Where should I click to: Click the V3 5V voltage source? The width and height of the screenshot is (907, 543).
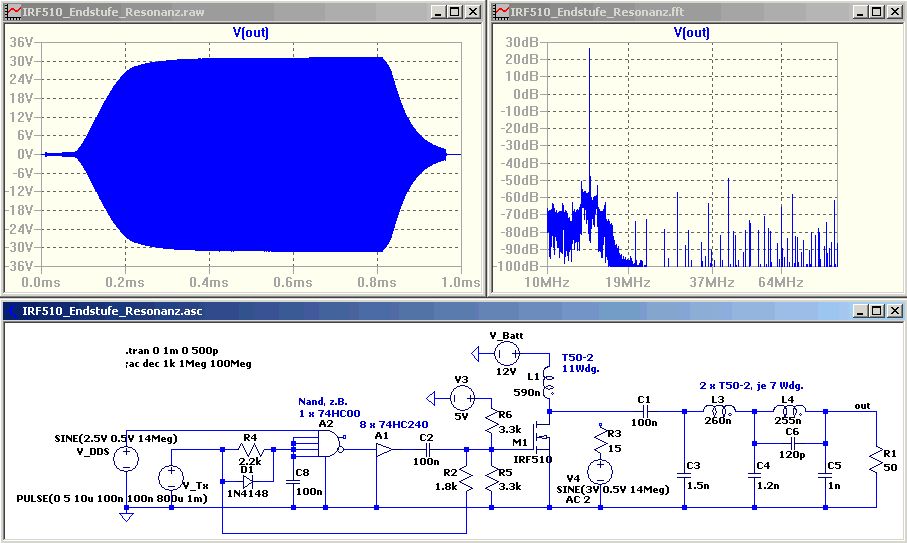click(x=463, y=398)
